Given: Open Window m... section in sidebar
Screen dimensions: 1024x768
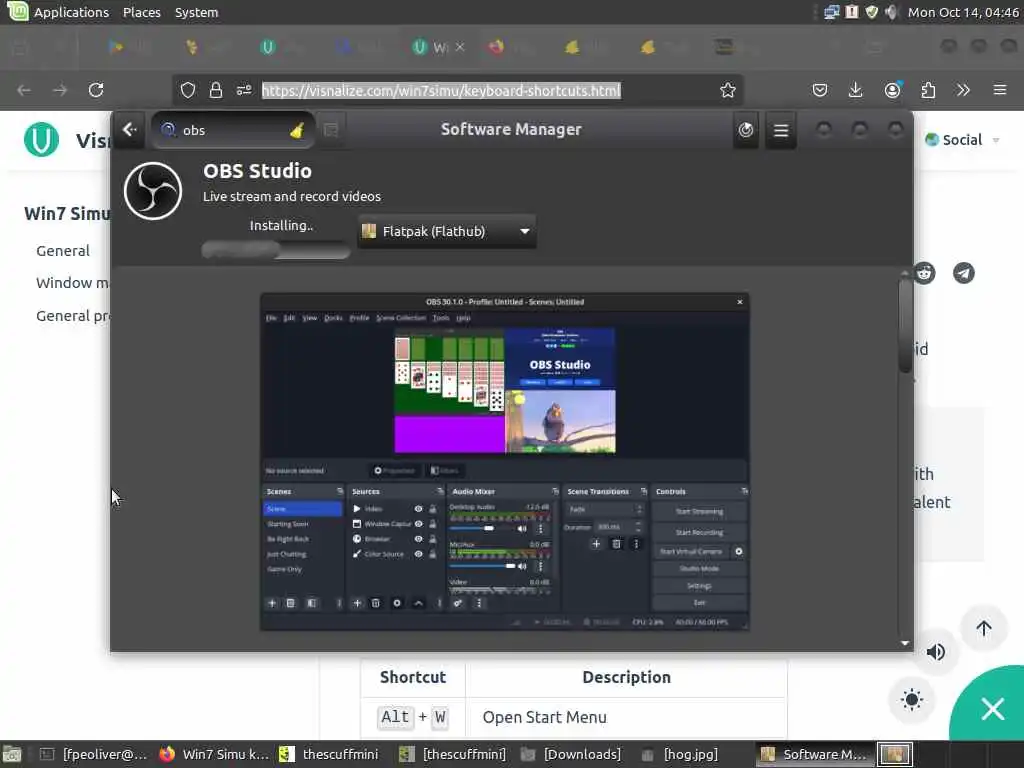Looking at the screenshot, I should coord(72,283).
